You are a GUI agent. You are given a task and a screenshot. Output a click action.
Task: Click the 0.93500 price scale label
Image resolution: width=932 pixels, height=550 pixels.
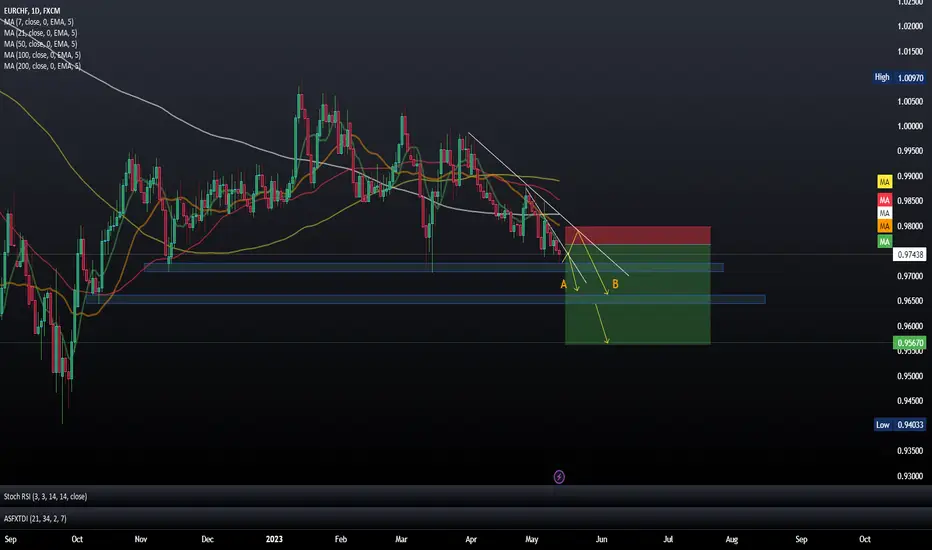[x=910, y=451]
